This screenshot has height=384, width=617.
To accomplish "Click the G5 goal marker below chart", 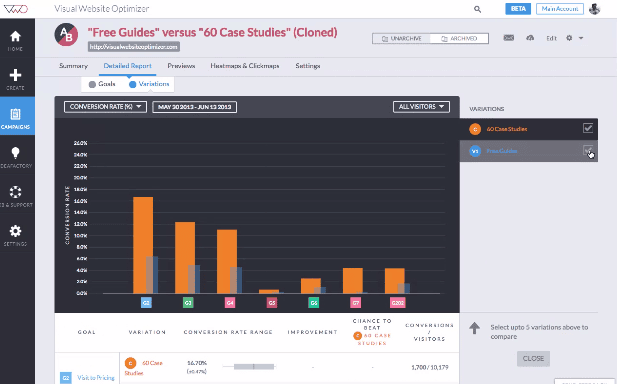I will (x=272, y=303).
